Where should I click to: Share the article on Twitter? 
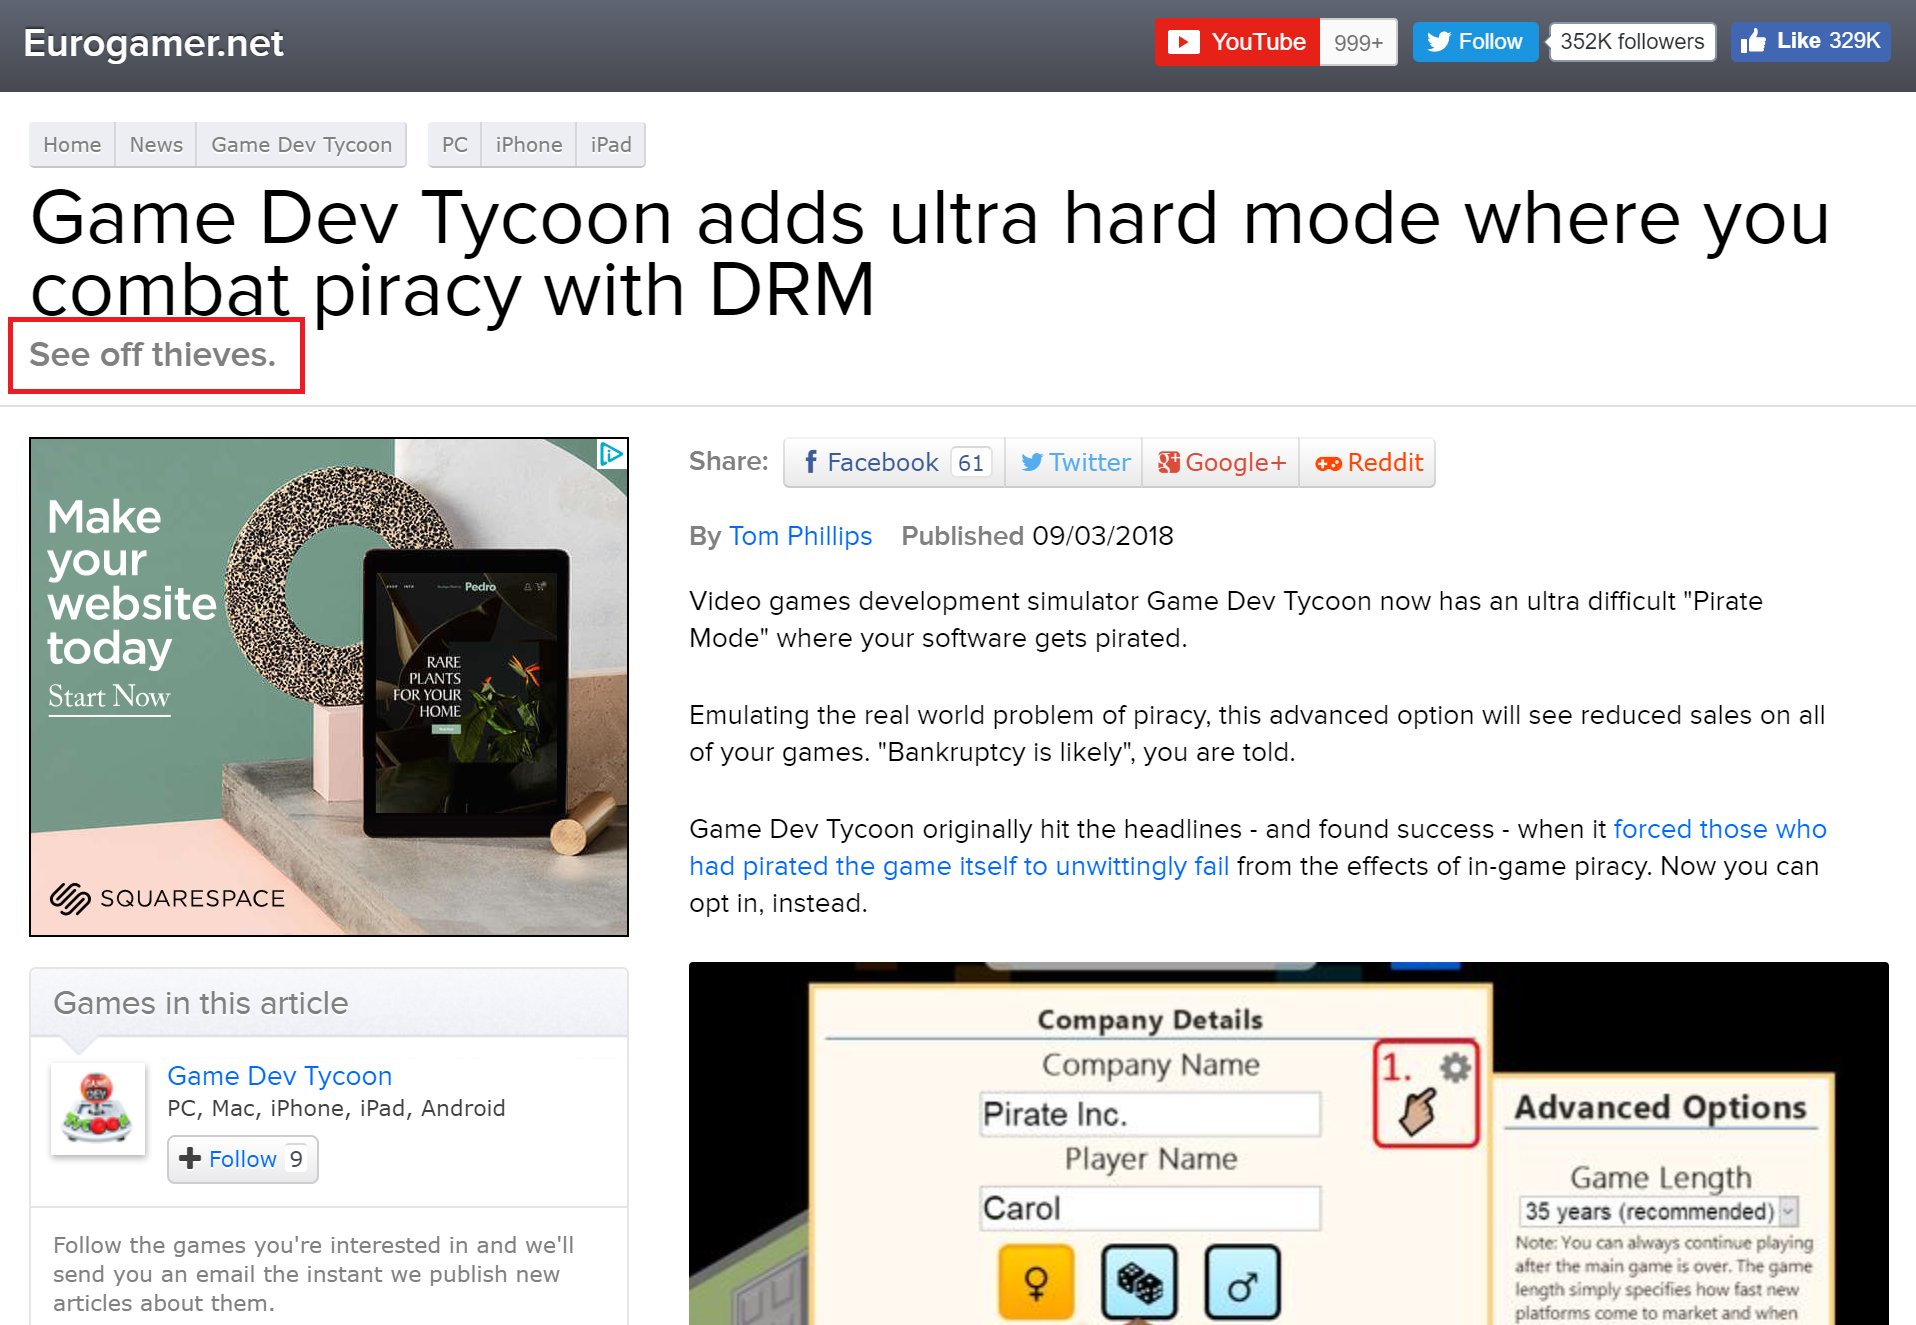tap(1074, 462)
